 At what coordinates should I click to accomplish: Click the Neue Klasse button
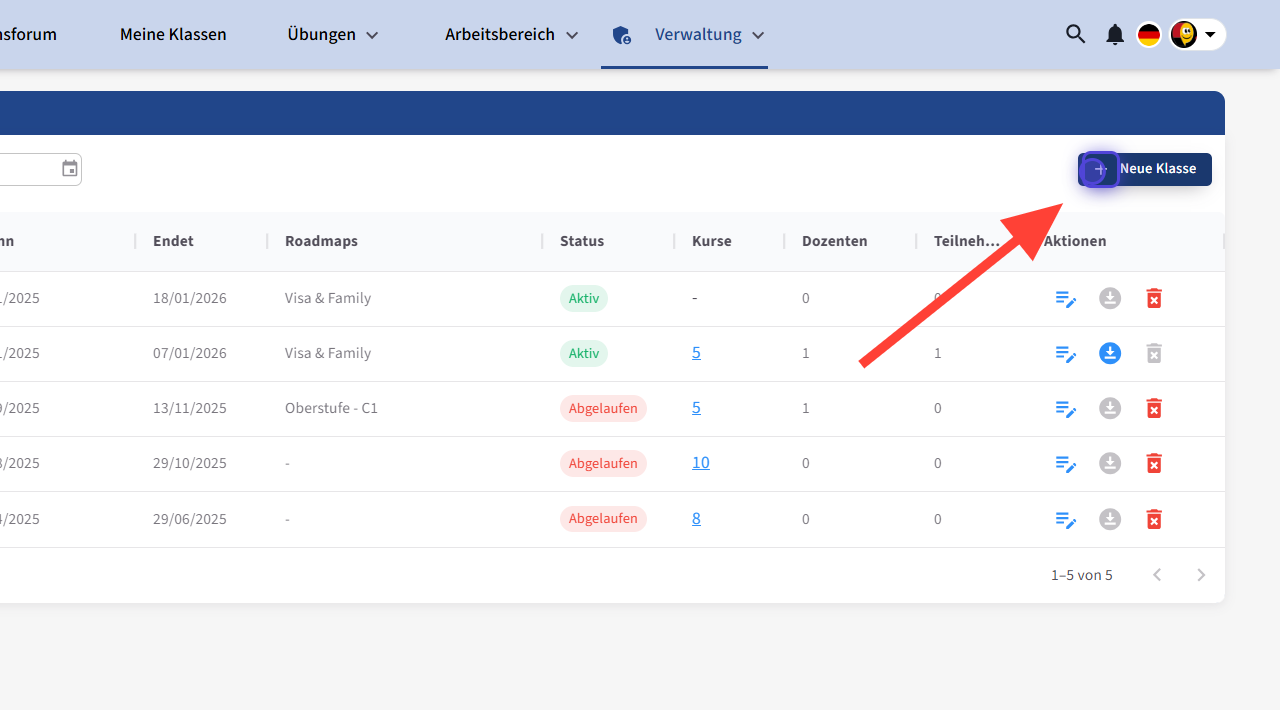tap(1145, 169)
